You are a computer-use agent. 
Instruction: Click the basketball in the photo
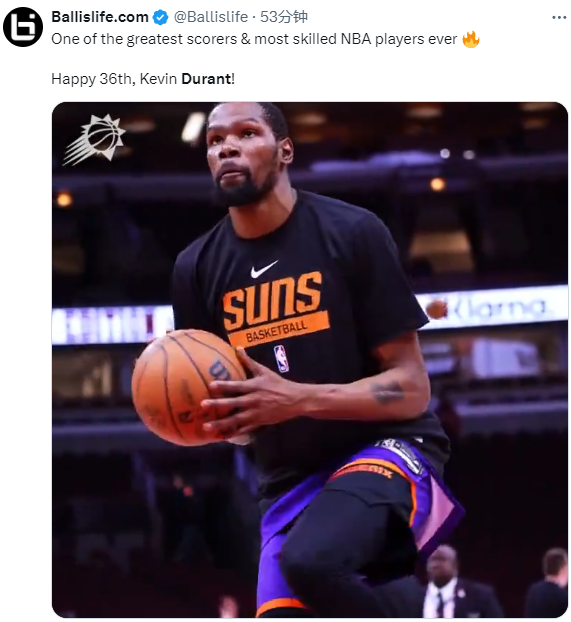(188, 387)
